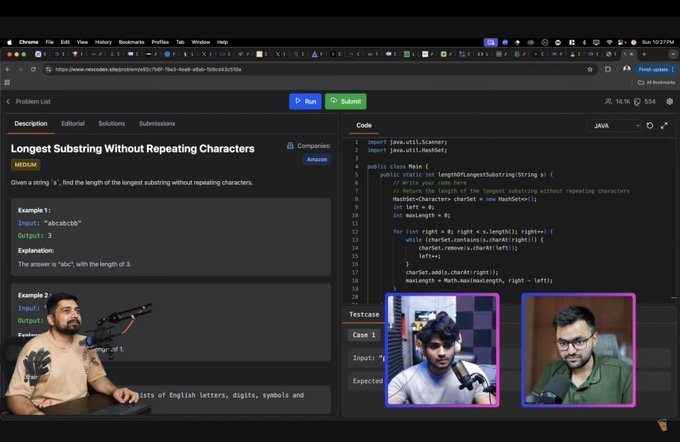
Task: Click line 1 import java.util.Scanner
Action: tap(407, 142)
